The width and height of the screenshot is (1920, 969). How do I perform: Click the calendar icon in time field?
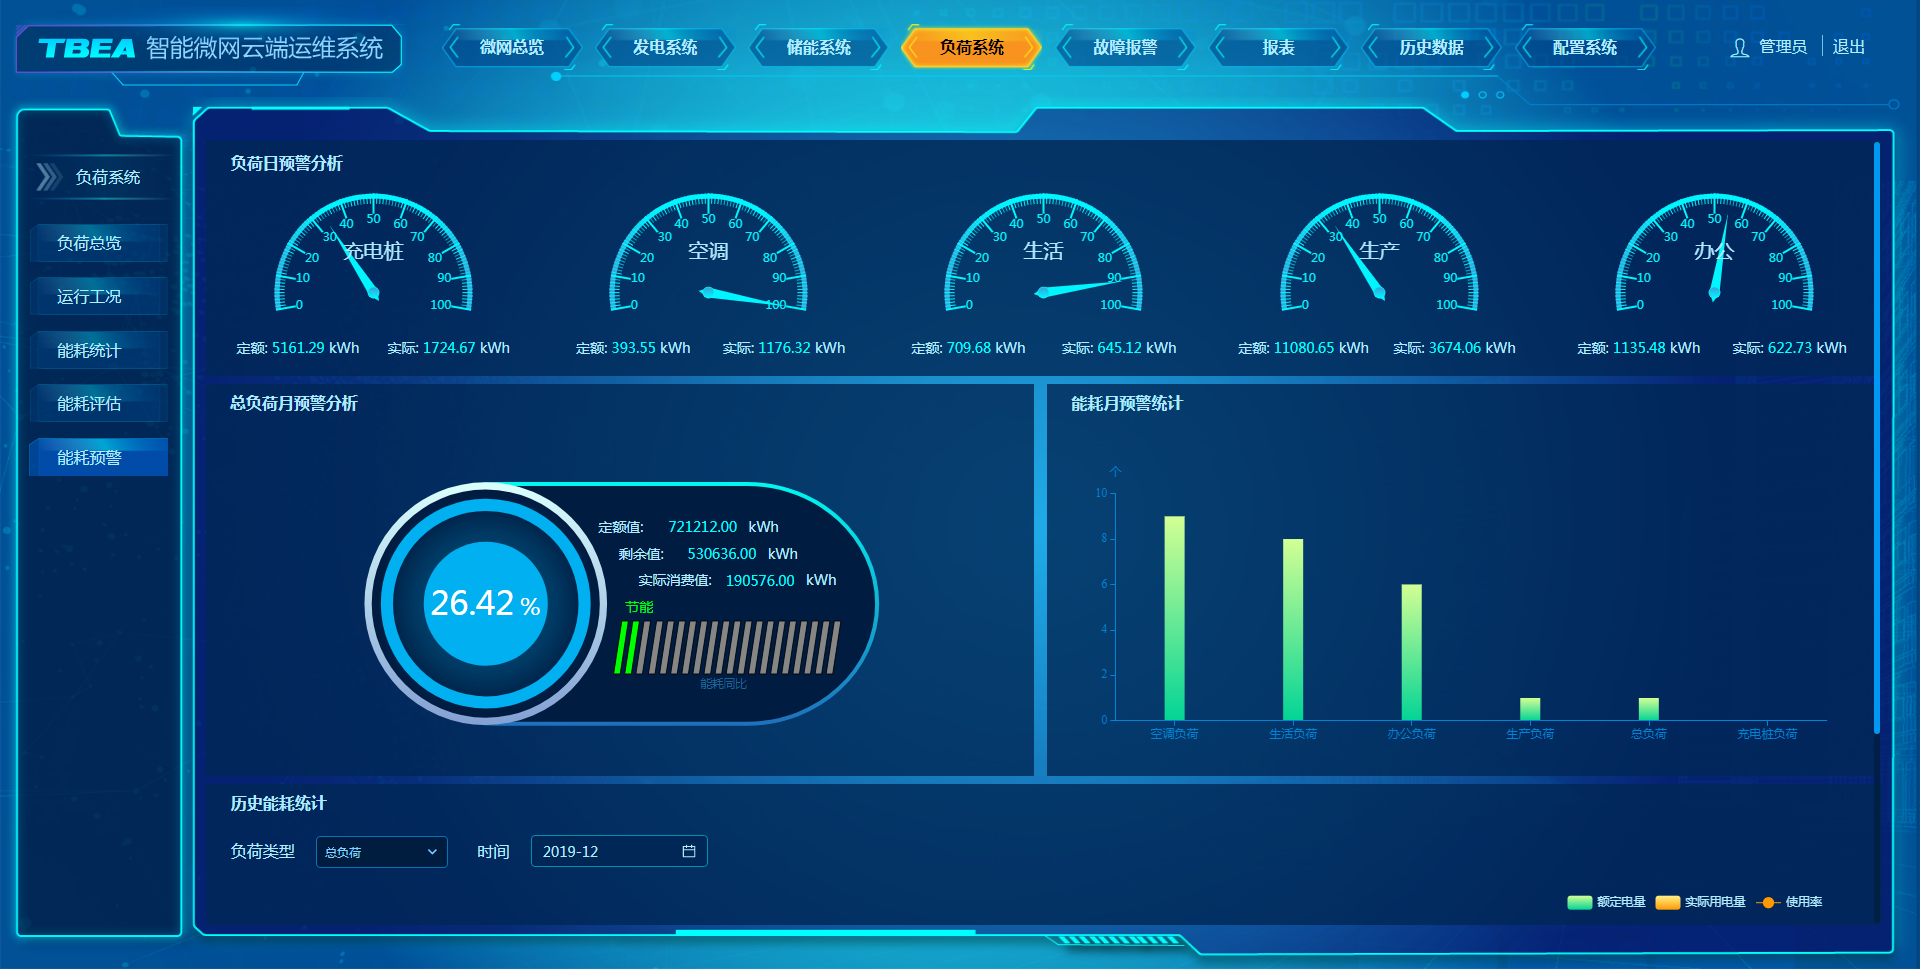point(689,851)
